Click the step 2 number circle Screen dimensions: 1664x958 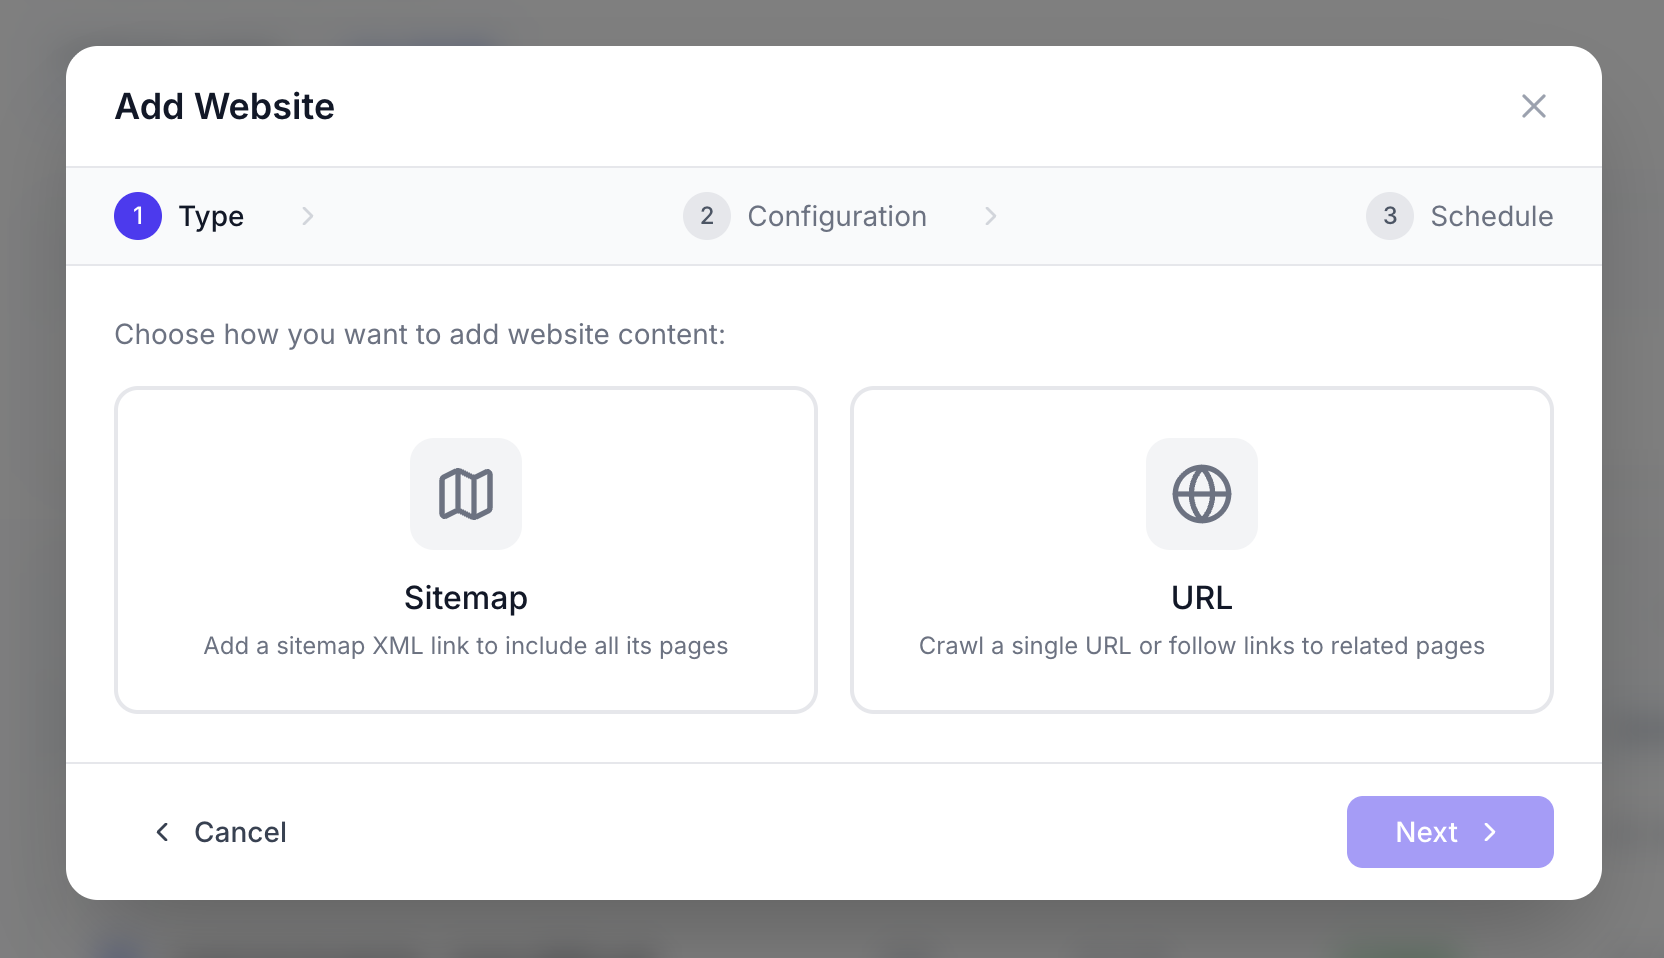point(707,216)
